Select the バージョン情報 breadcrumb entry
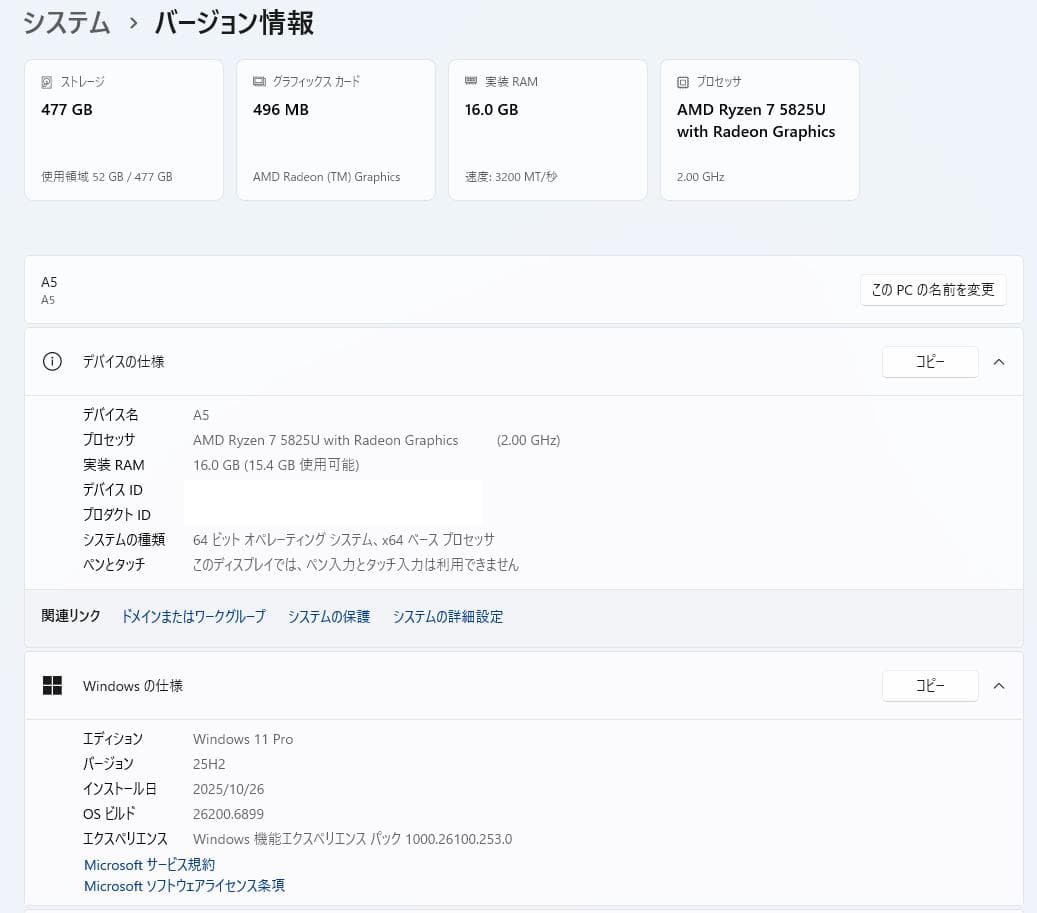The image size is (1037, 913). click(x=233, y=24)
